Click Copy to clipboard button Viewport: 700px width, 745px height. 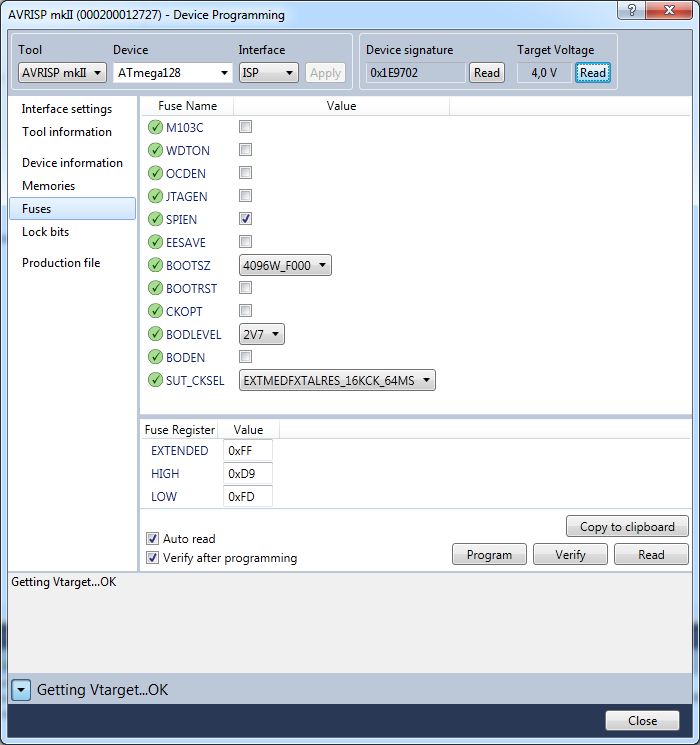[627, 526]
